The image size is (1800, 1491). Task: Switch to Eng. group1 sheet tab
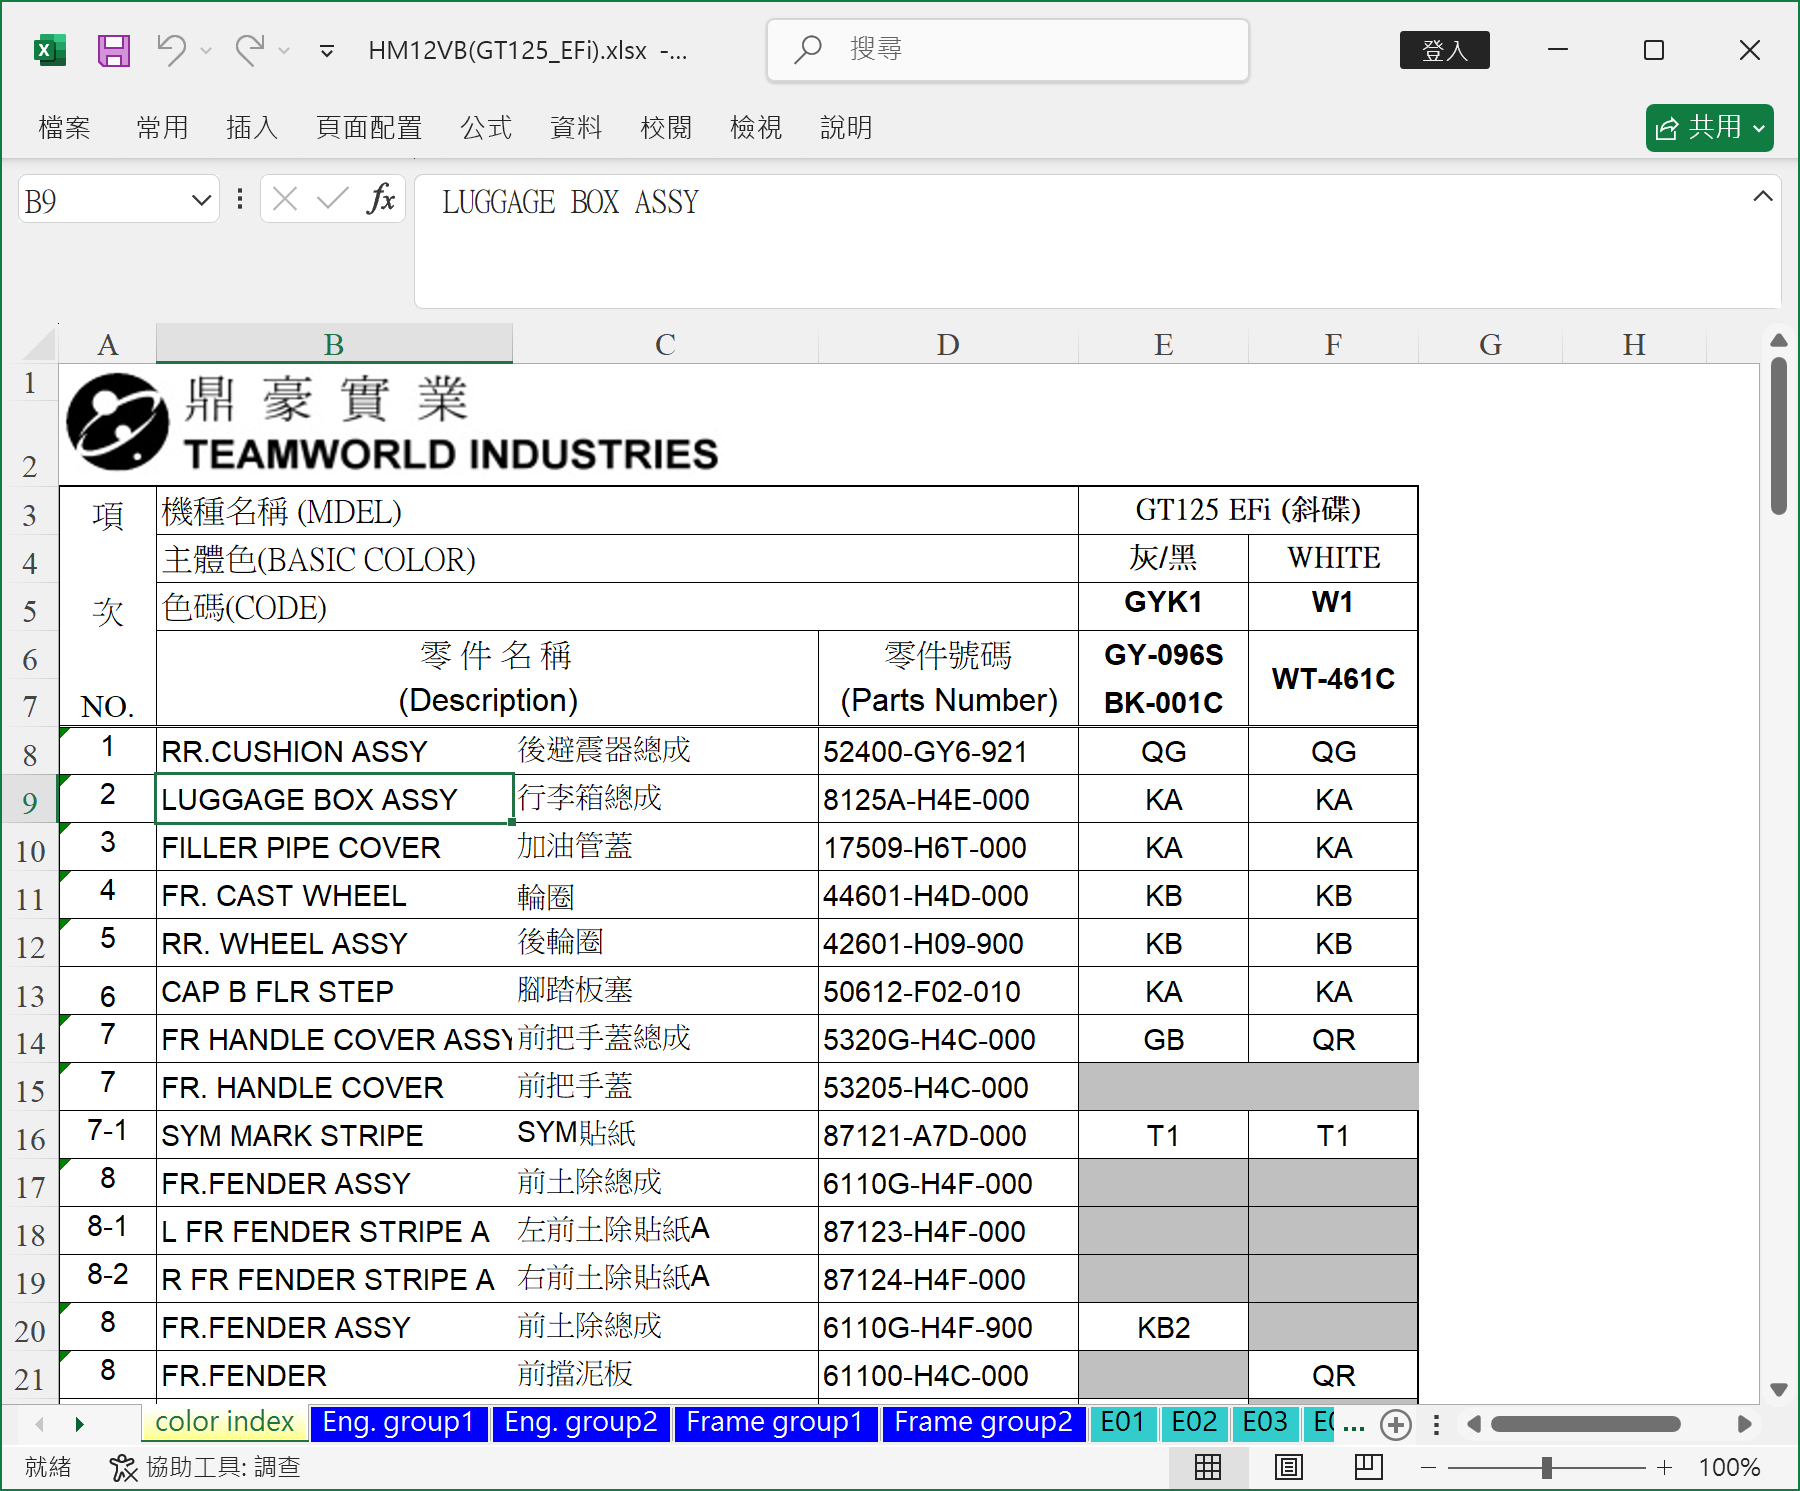(x=398, y=1422)
